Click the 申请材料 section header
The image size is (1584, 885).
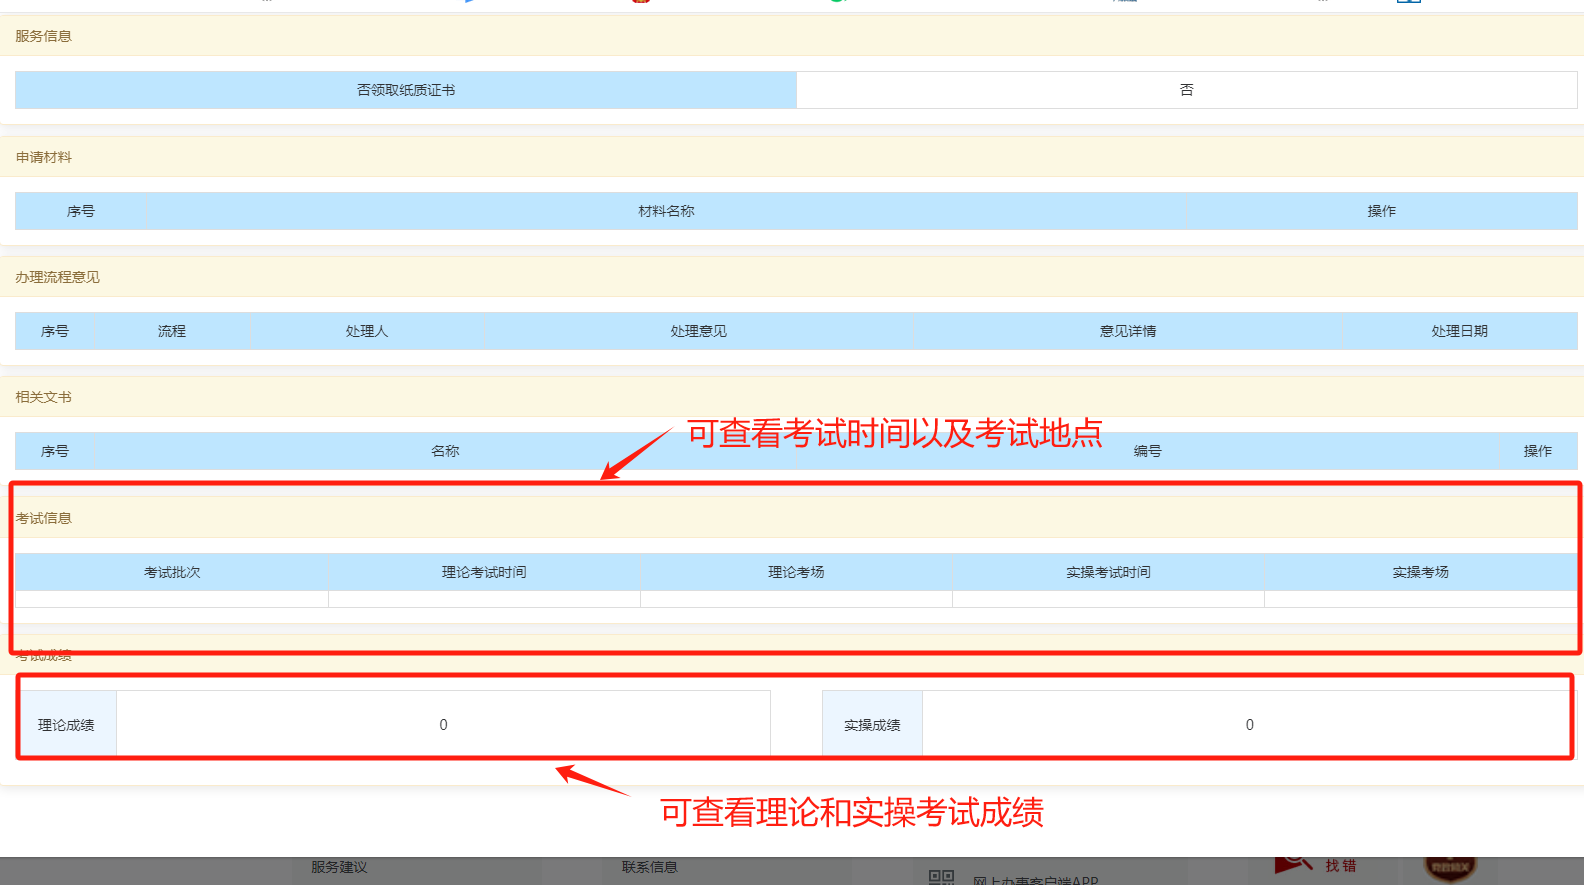[43, 157]
